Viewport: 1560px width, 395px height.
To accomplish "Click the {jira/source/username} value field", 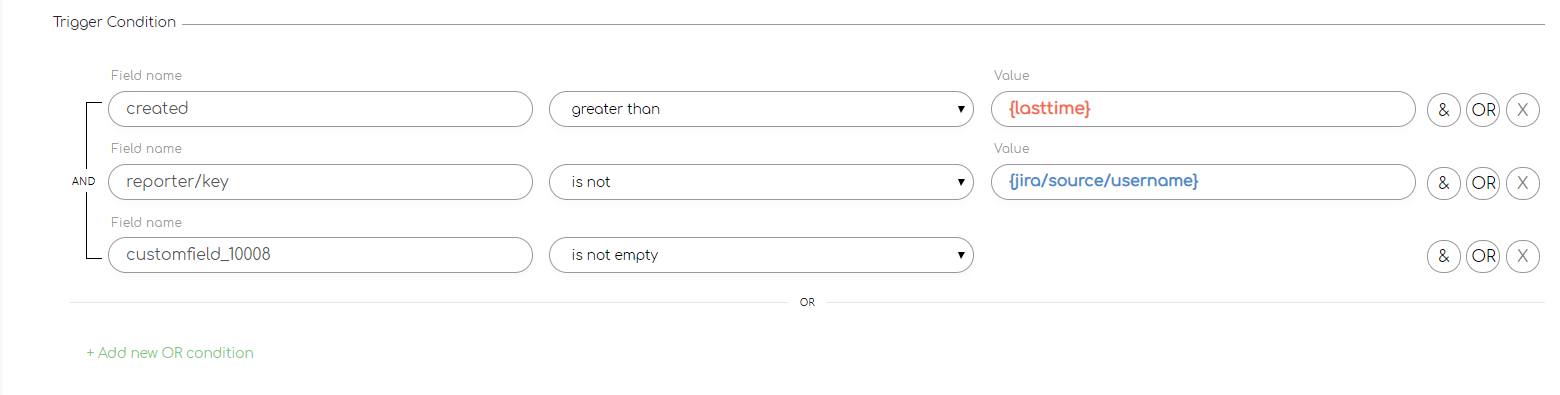I will click(x=1203, y=182).
